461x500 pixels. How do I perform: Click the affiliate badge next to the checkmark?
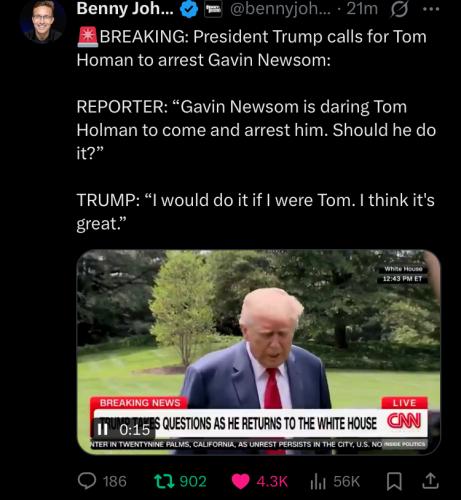coord(213,10)
